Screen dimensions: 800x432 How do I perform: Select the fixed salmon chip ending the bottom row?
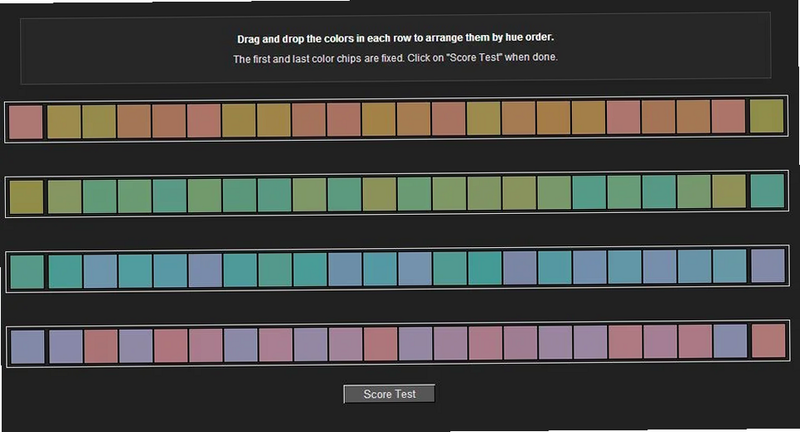tap(768, 340)
